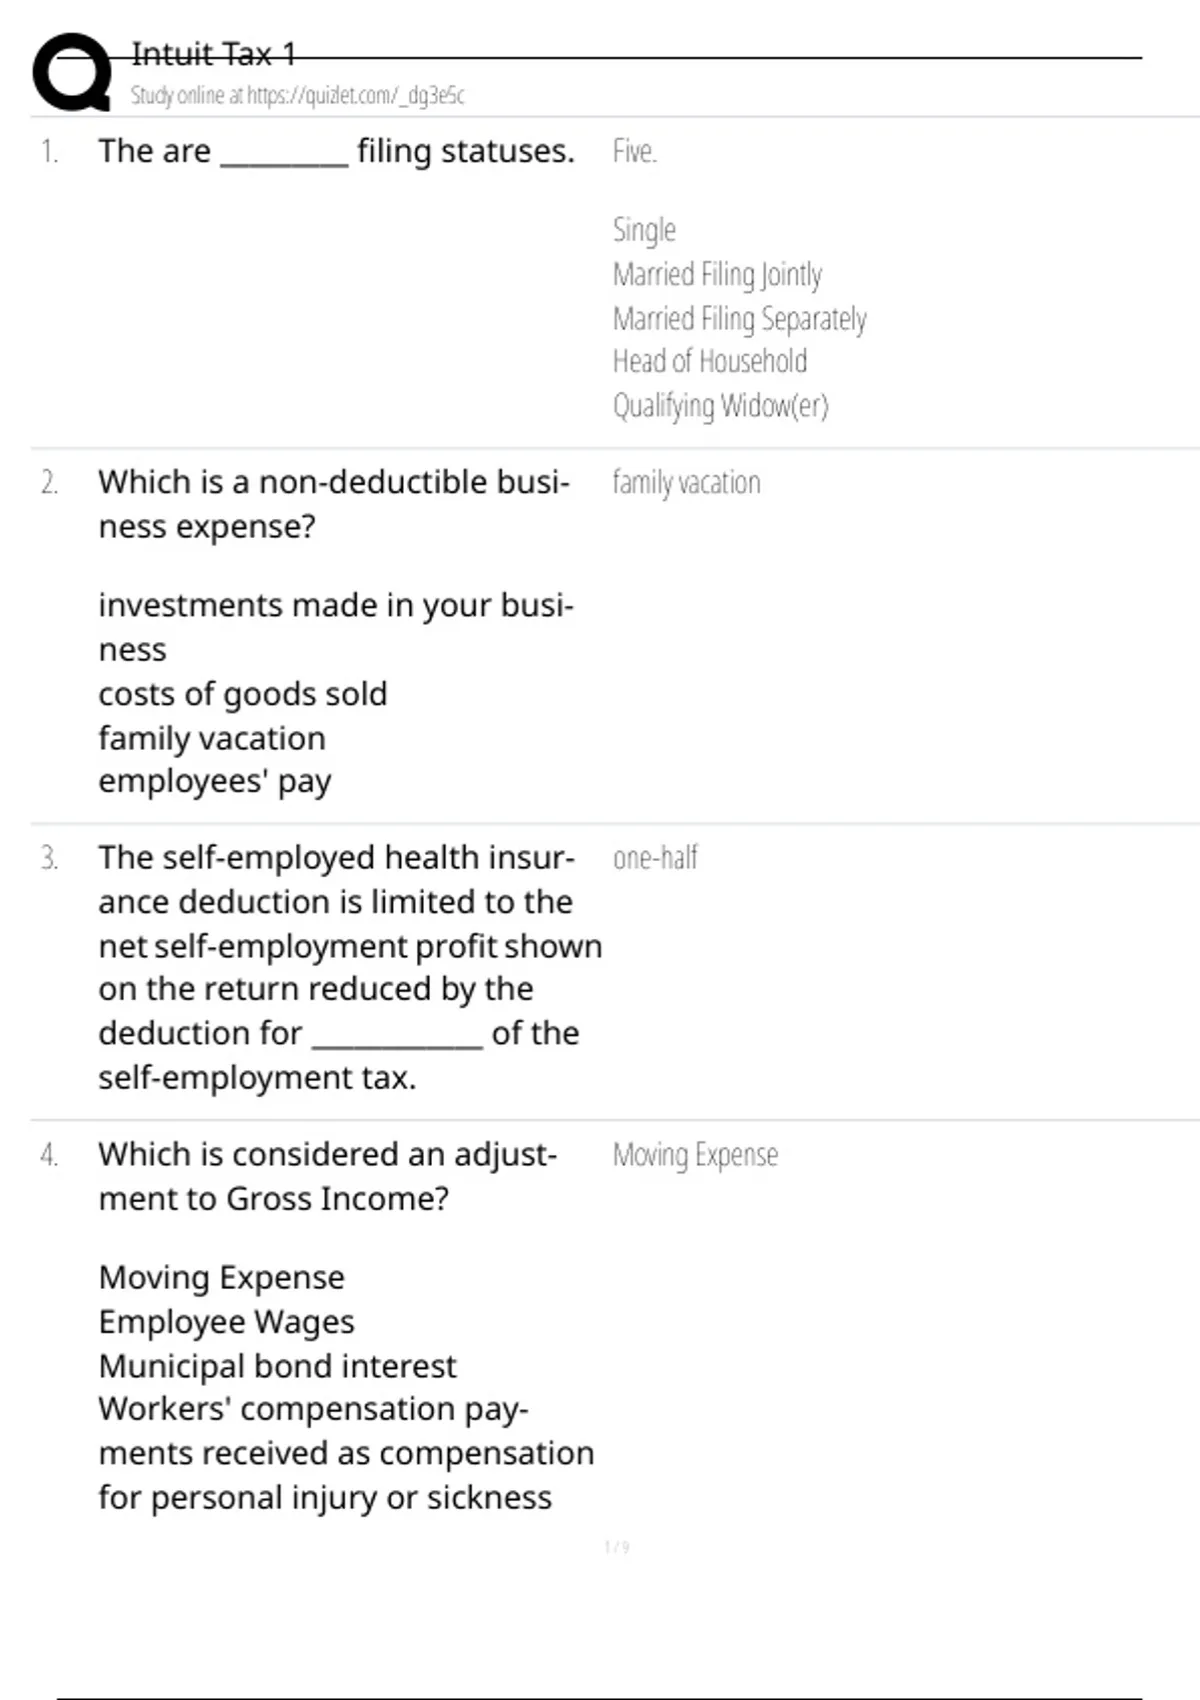The image size is (1200, 1700).
Task: Click the grey "family vacation" answer
Action: coord(686,483)
